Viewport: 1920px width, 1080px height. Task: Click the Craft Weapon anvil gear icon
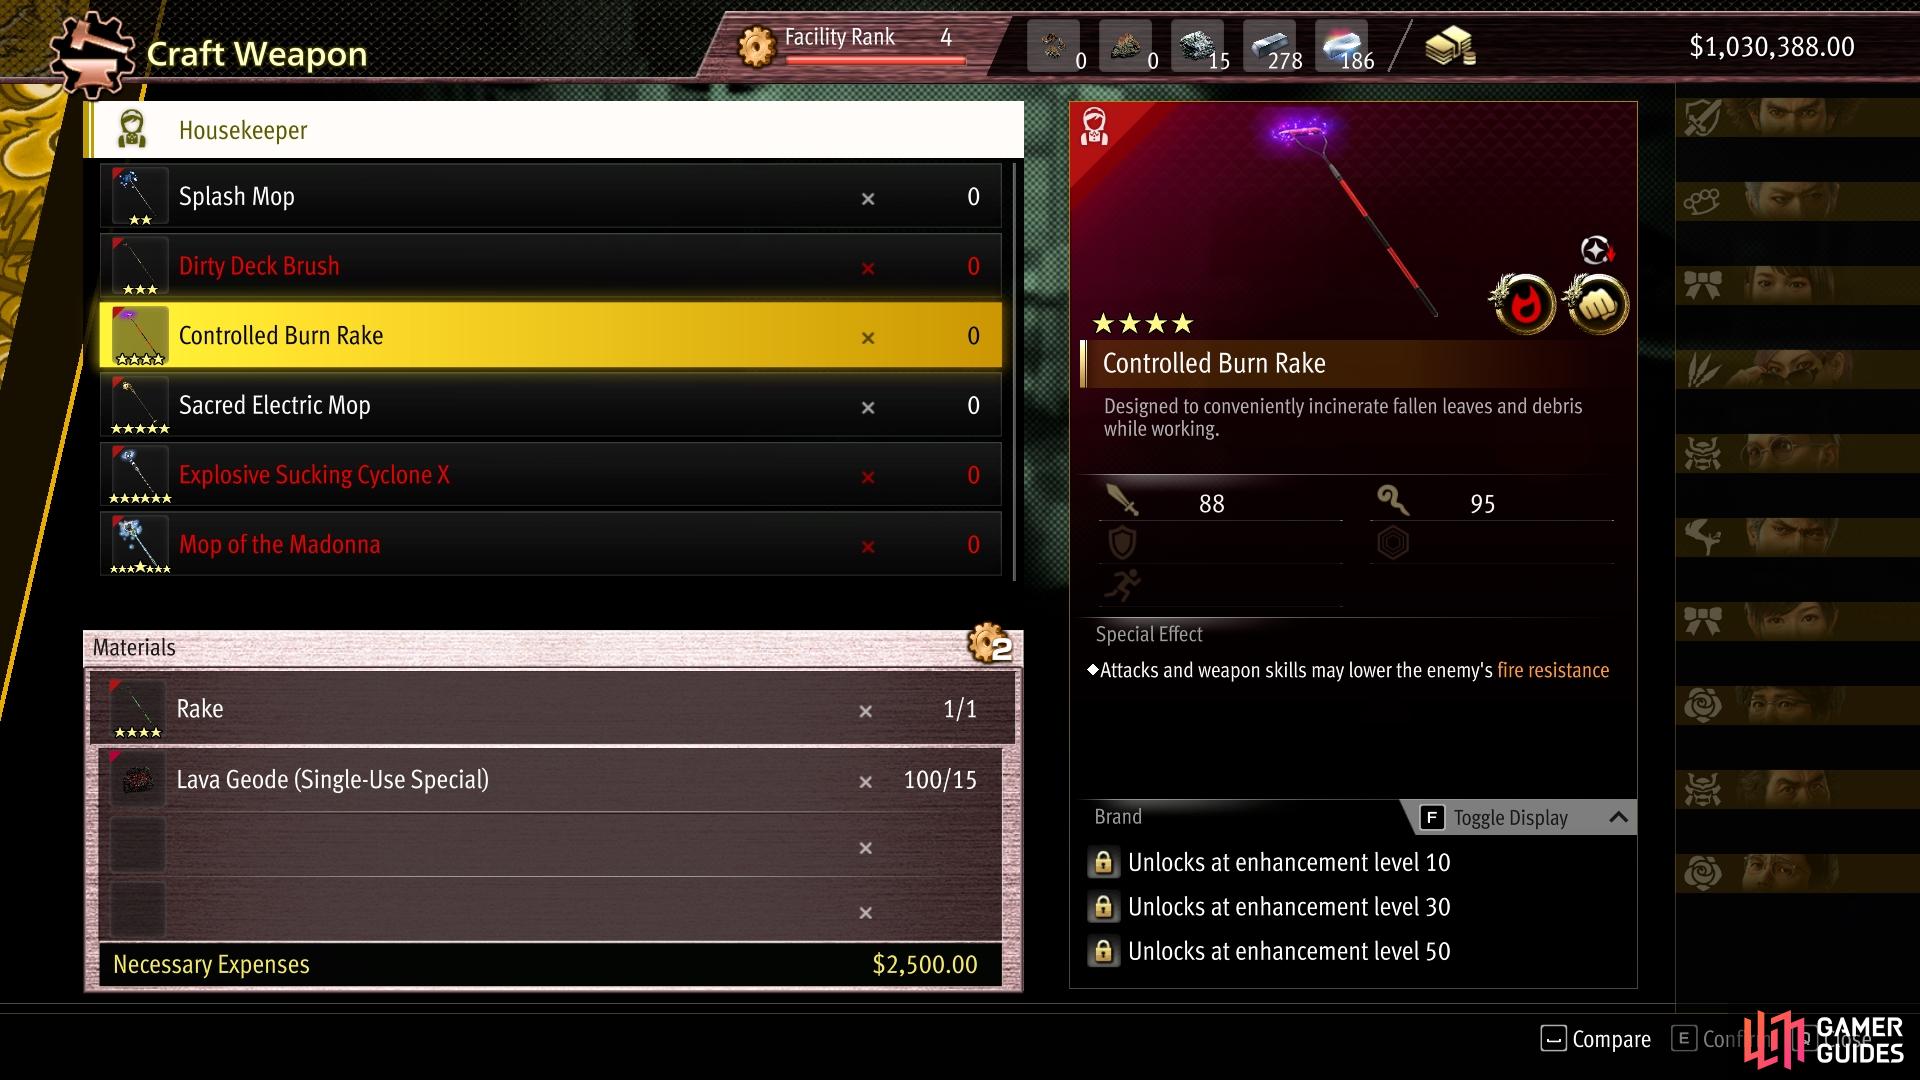(x=90, y=54)
